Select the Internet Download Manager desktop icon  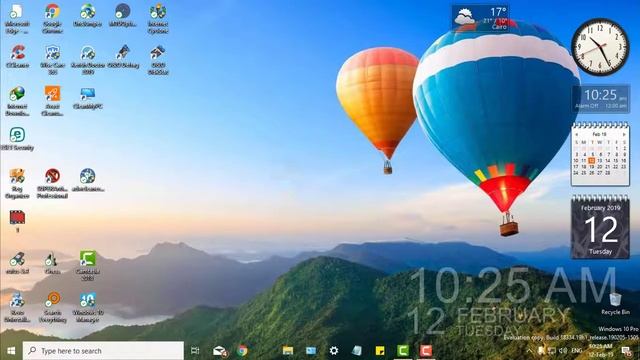pos(17,101)
